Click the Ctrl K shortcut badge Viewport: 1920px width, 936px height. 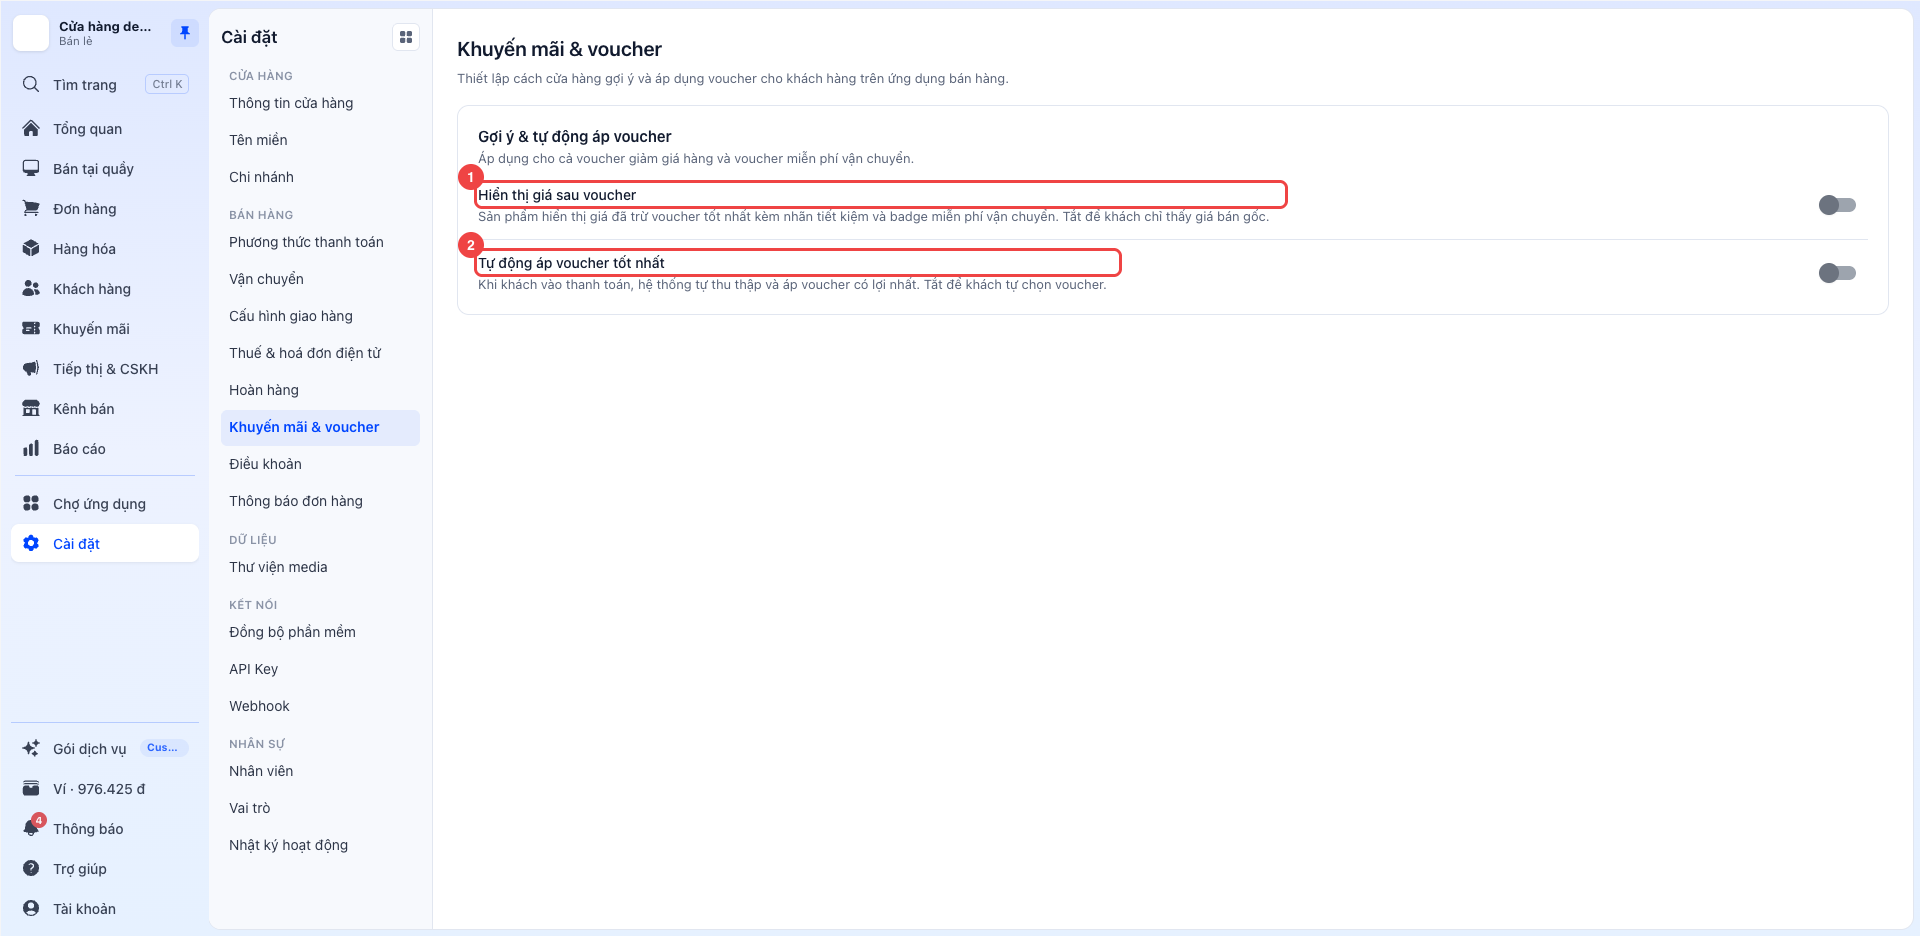point(167,84)
